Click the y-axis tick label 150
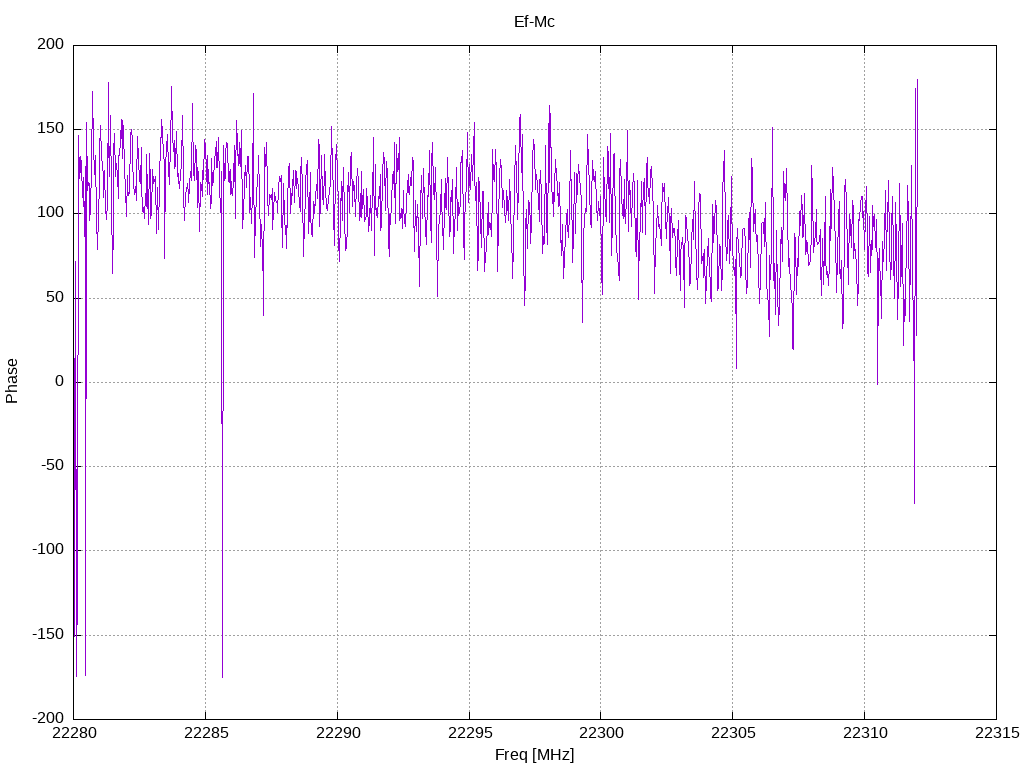This screenshot has width=1024, height=768. coord(51,129)
